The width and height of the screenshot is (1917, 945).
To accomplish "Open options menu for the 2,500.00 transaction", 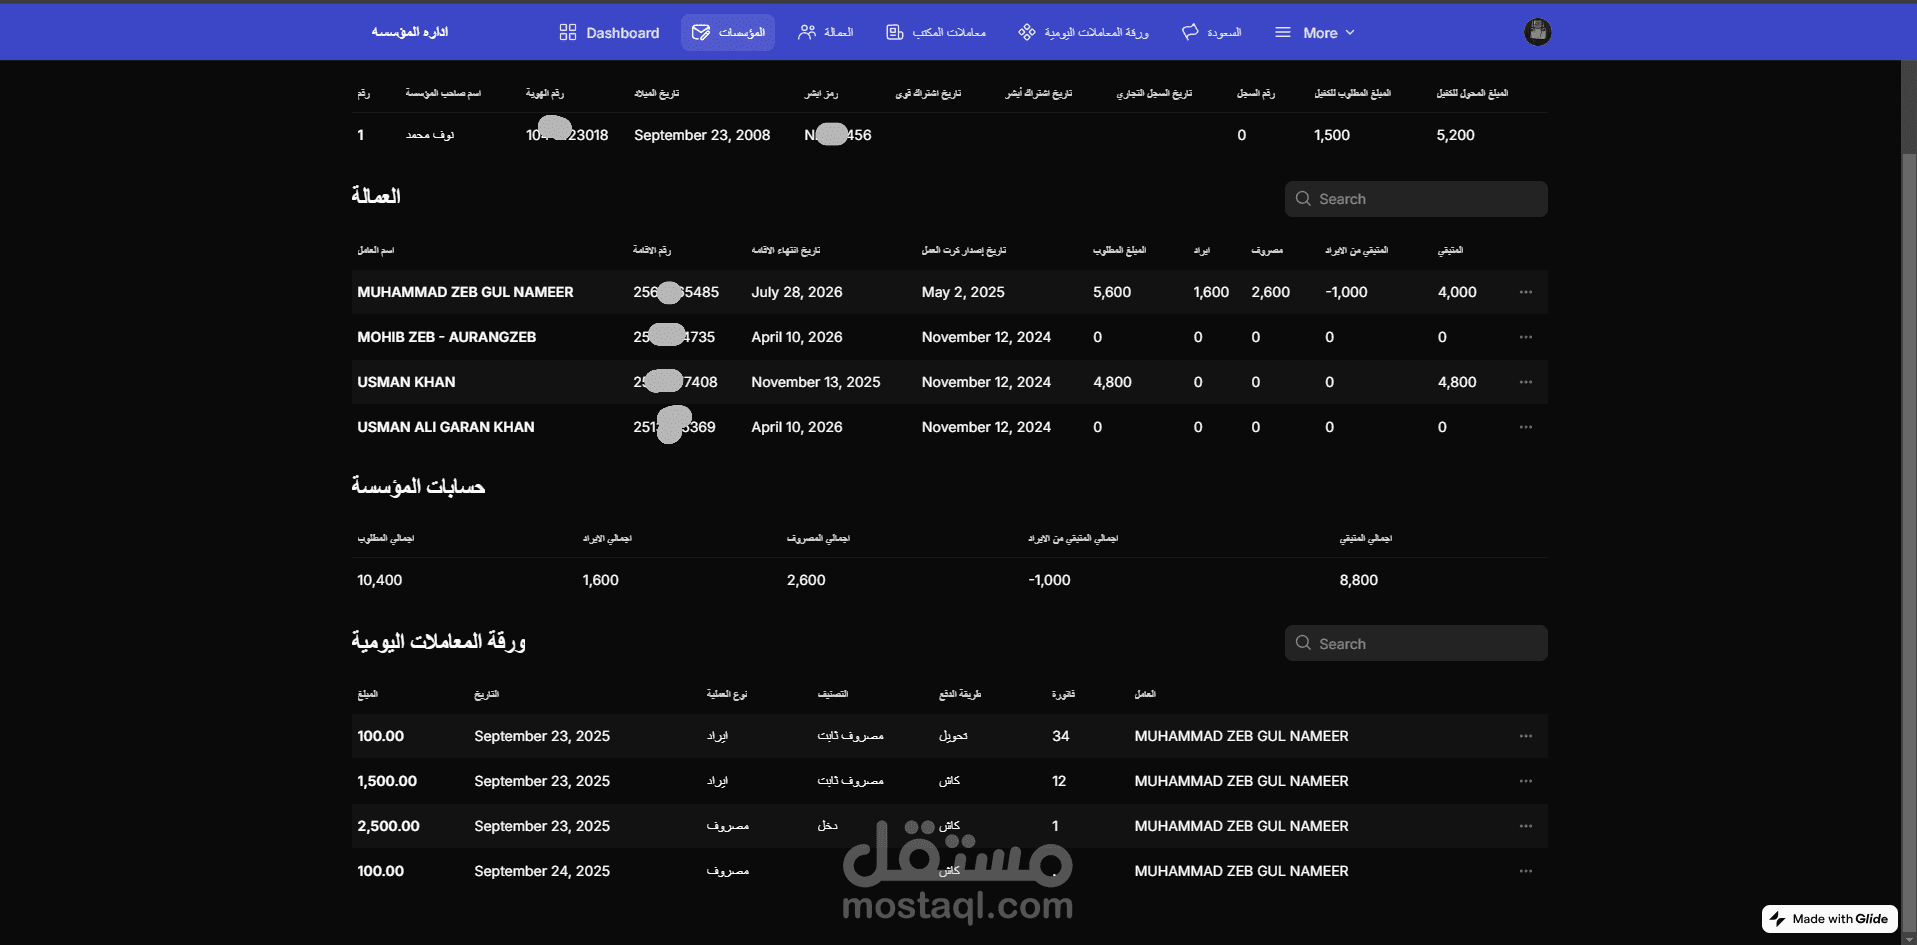I will click(1525, 826).
